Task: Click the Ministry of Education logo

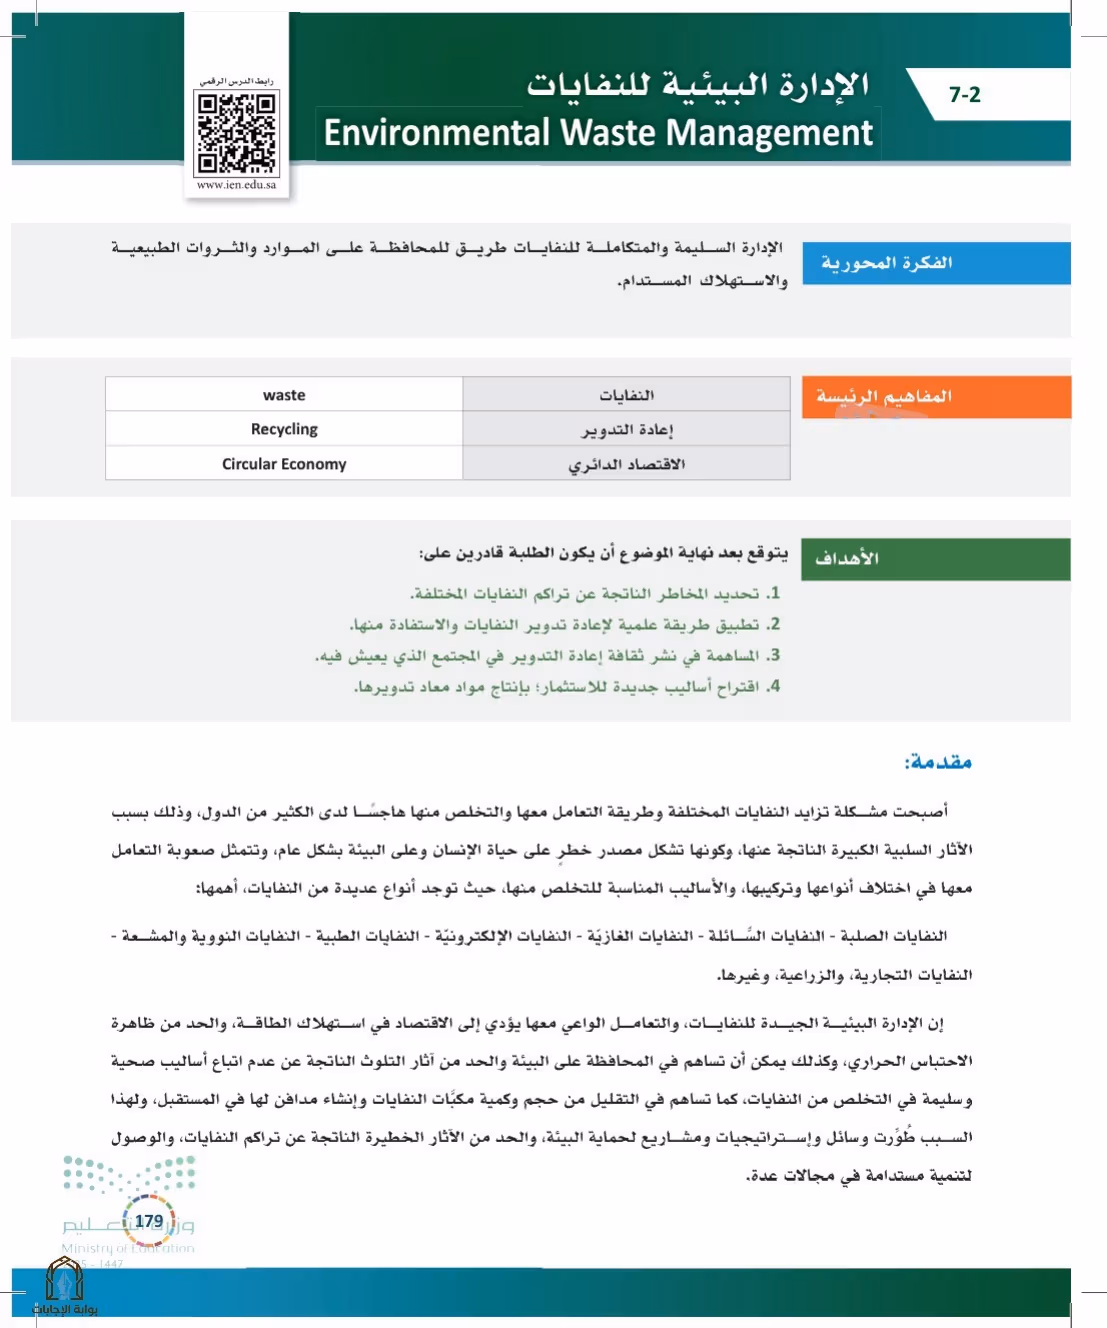Action: 129,1205
